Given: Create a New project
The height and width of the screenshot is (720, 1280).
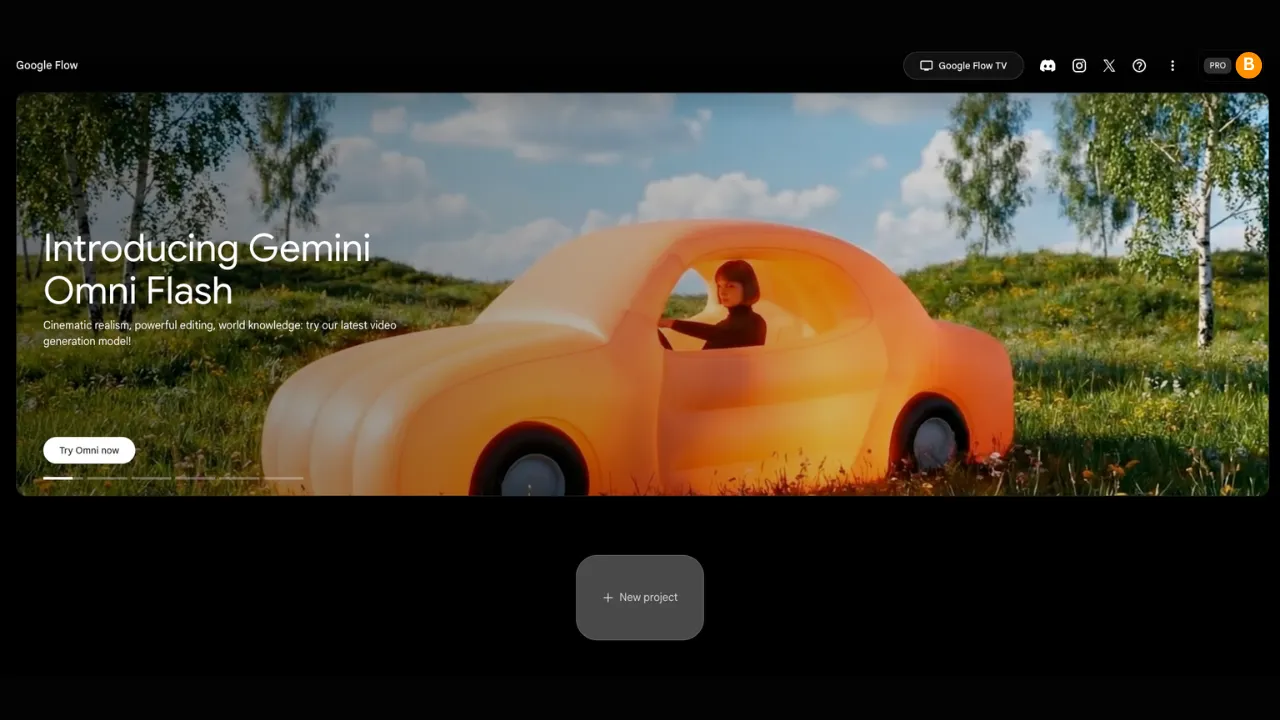Looking at the screenshot, I should (640, 597).
